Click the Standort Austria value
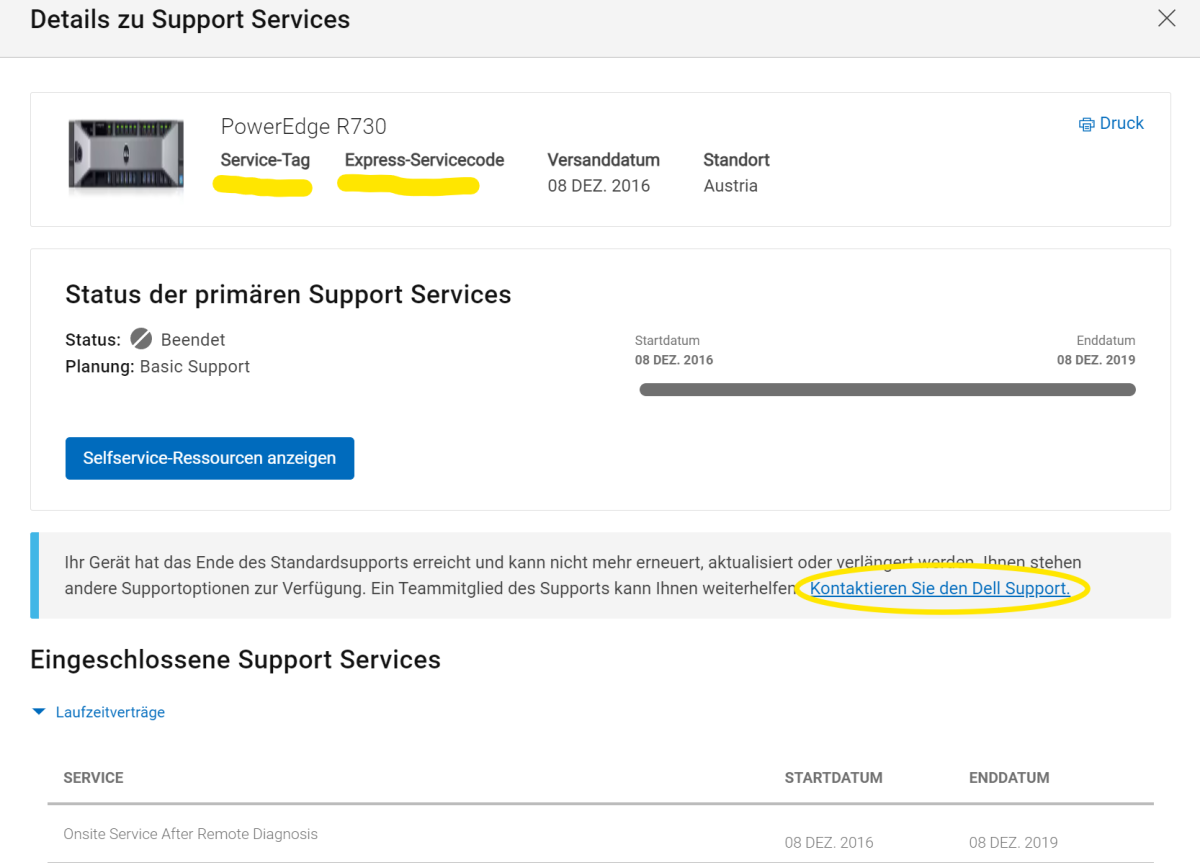This screenshot has height=865, width=1200. 731,186
